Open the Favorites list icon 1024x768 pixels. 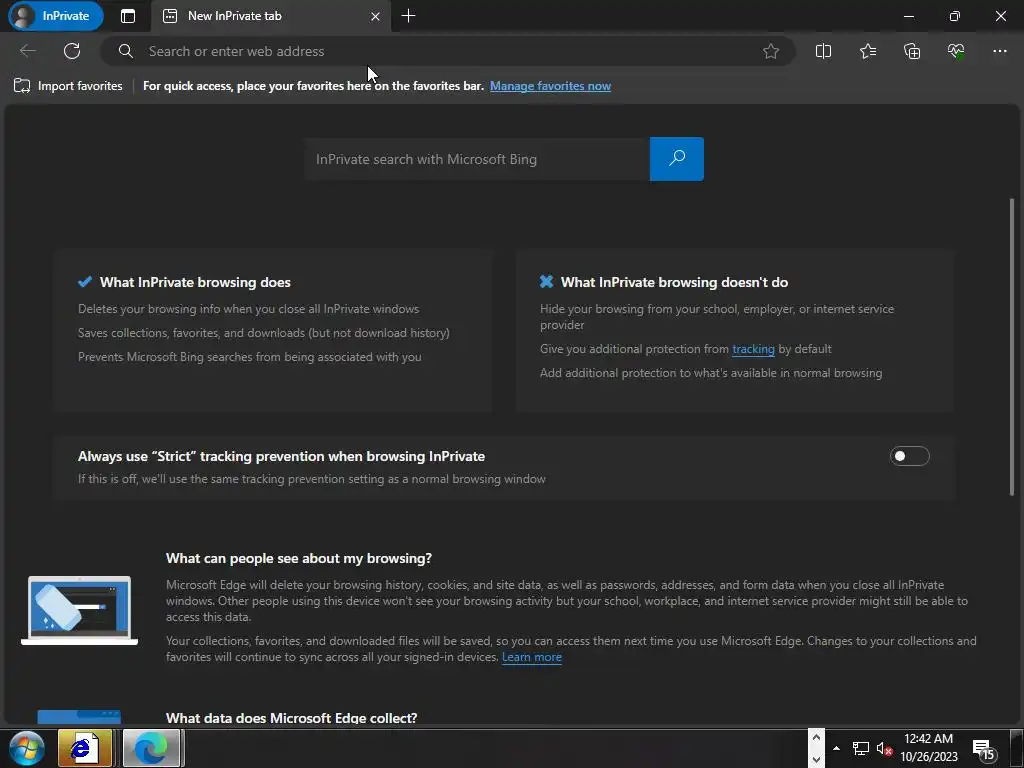pyautogui.click(x=868, y=51)
